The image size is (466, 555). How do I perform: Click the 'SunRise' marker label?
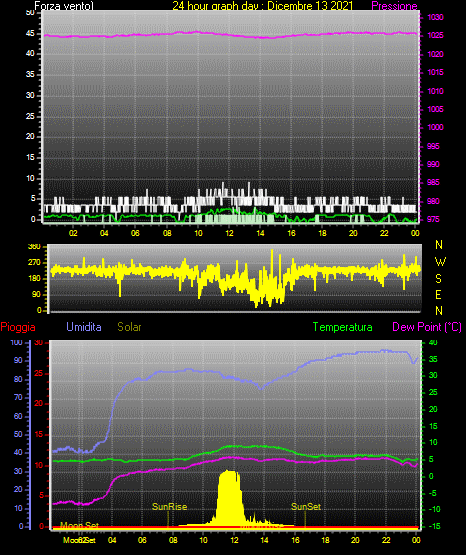[x=169, y=507]
